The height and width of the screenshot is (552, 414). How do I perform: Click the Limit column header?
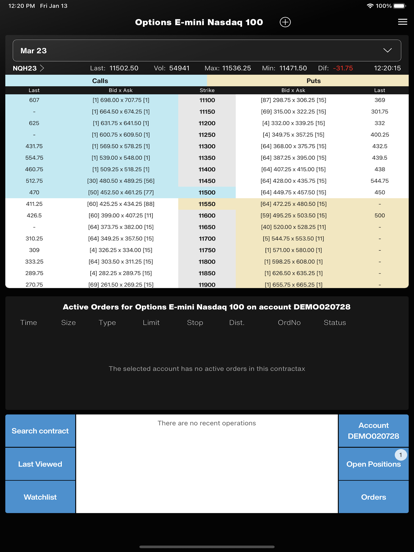tap(151, 322)
